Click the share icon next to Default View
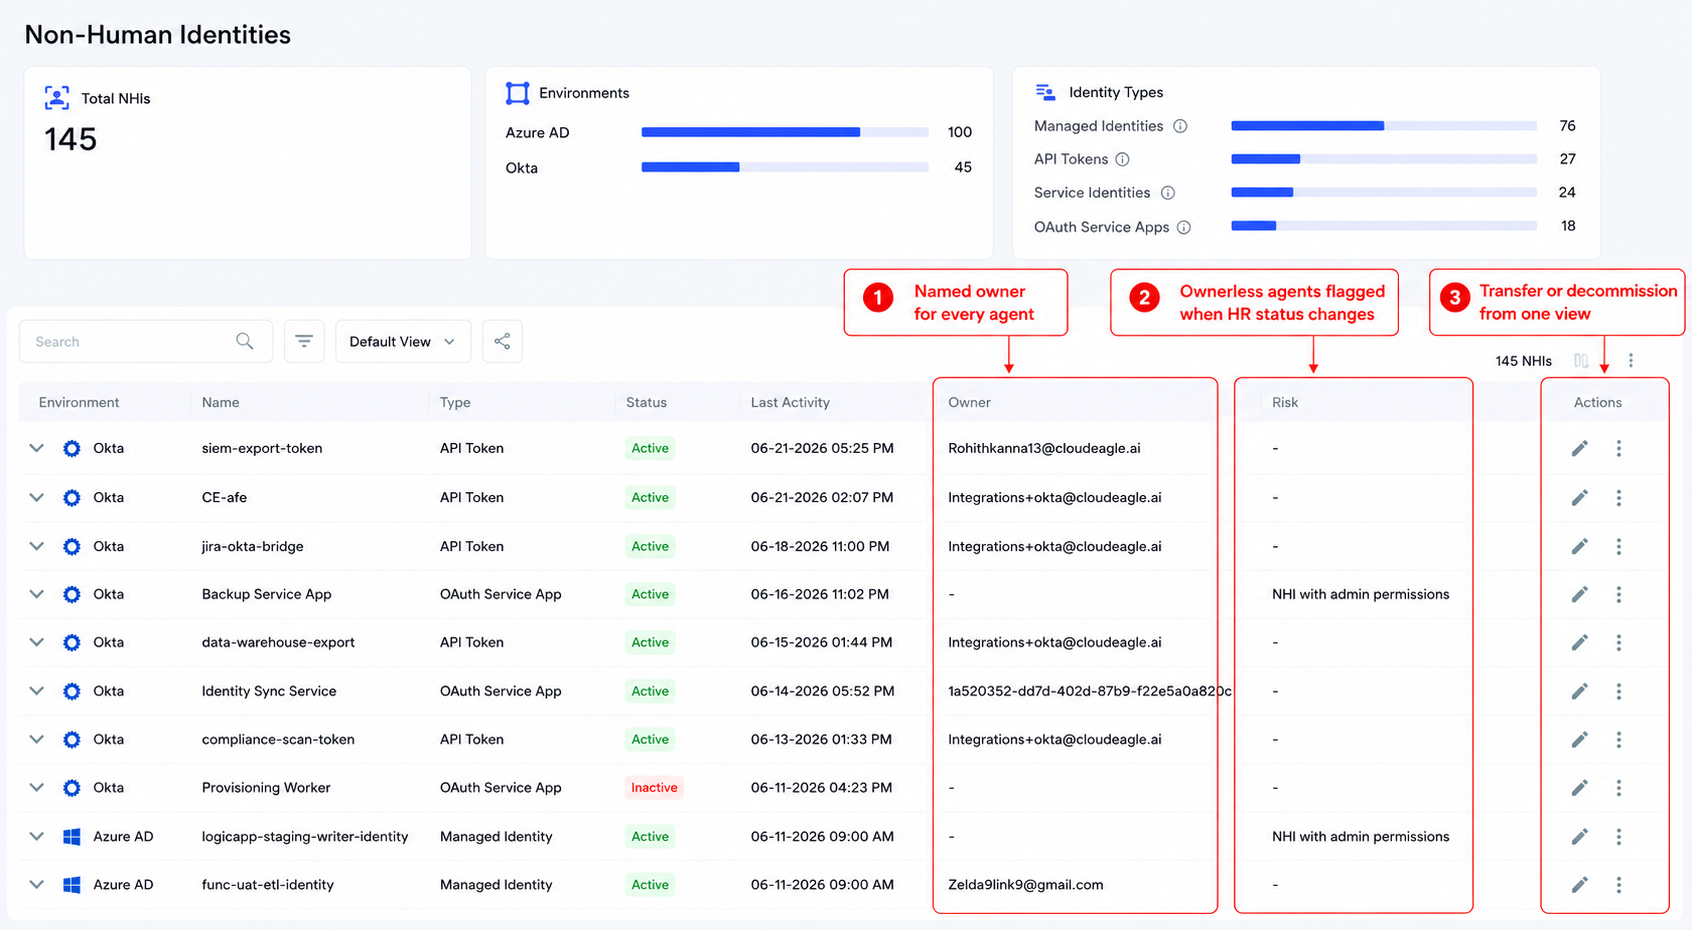The height and width of the screenshot is (930, 1692). (502, 341)
